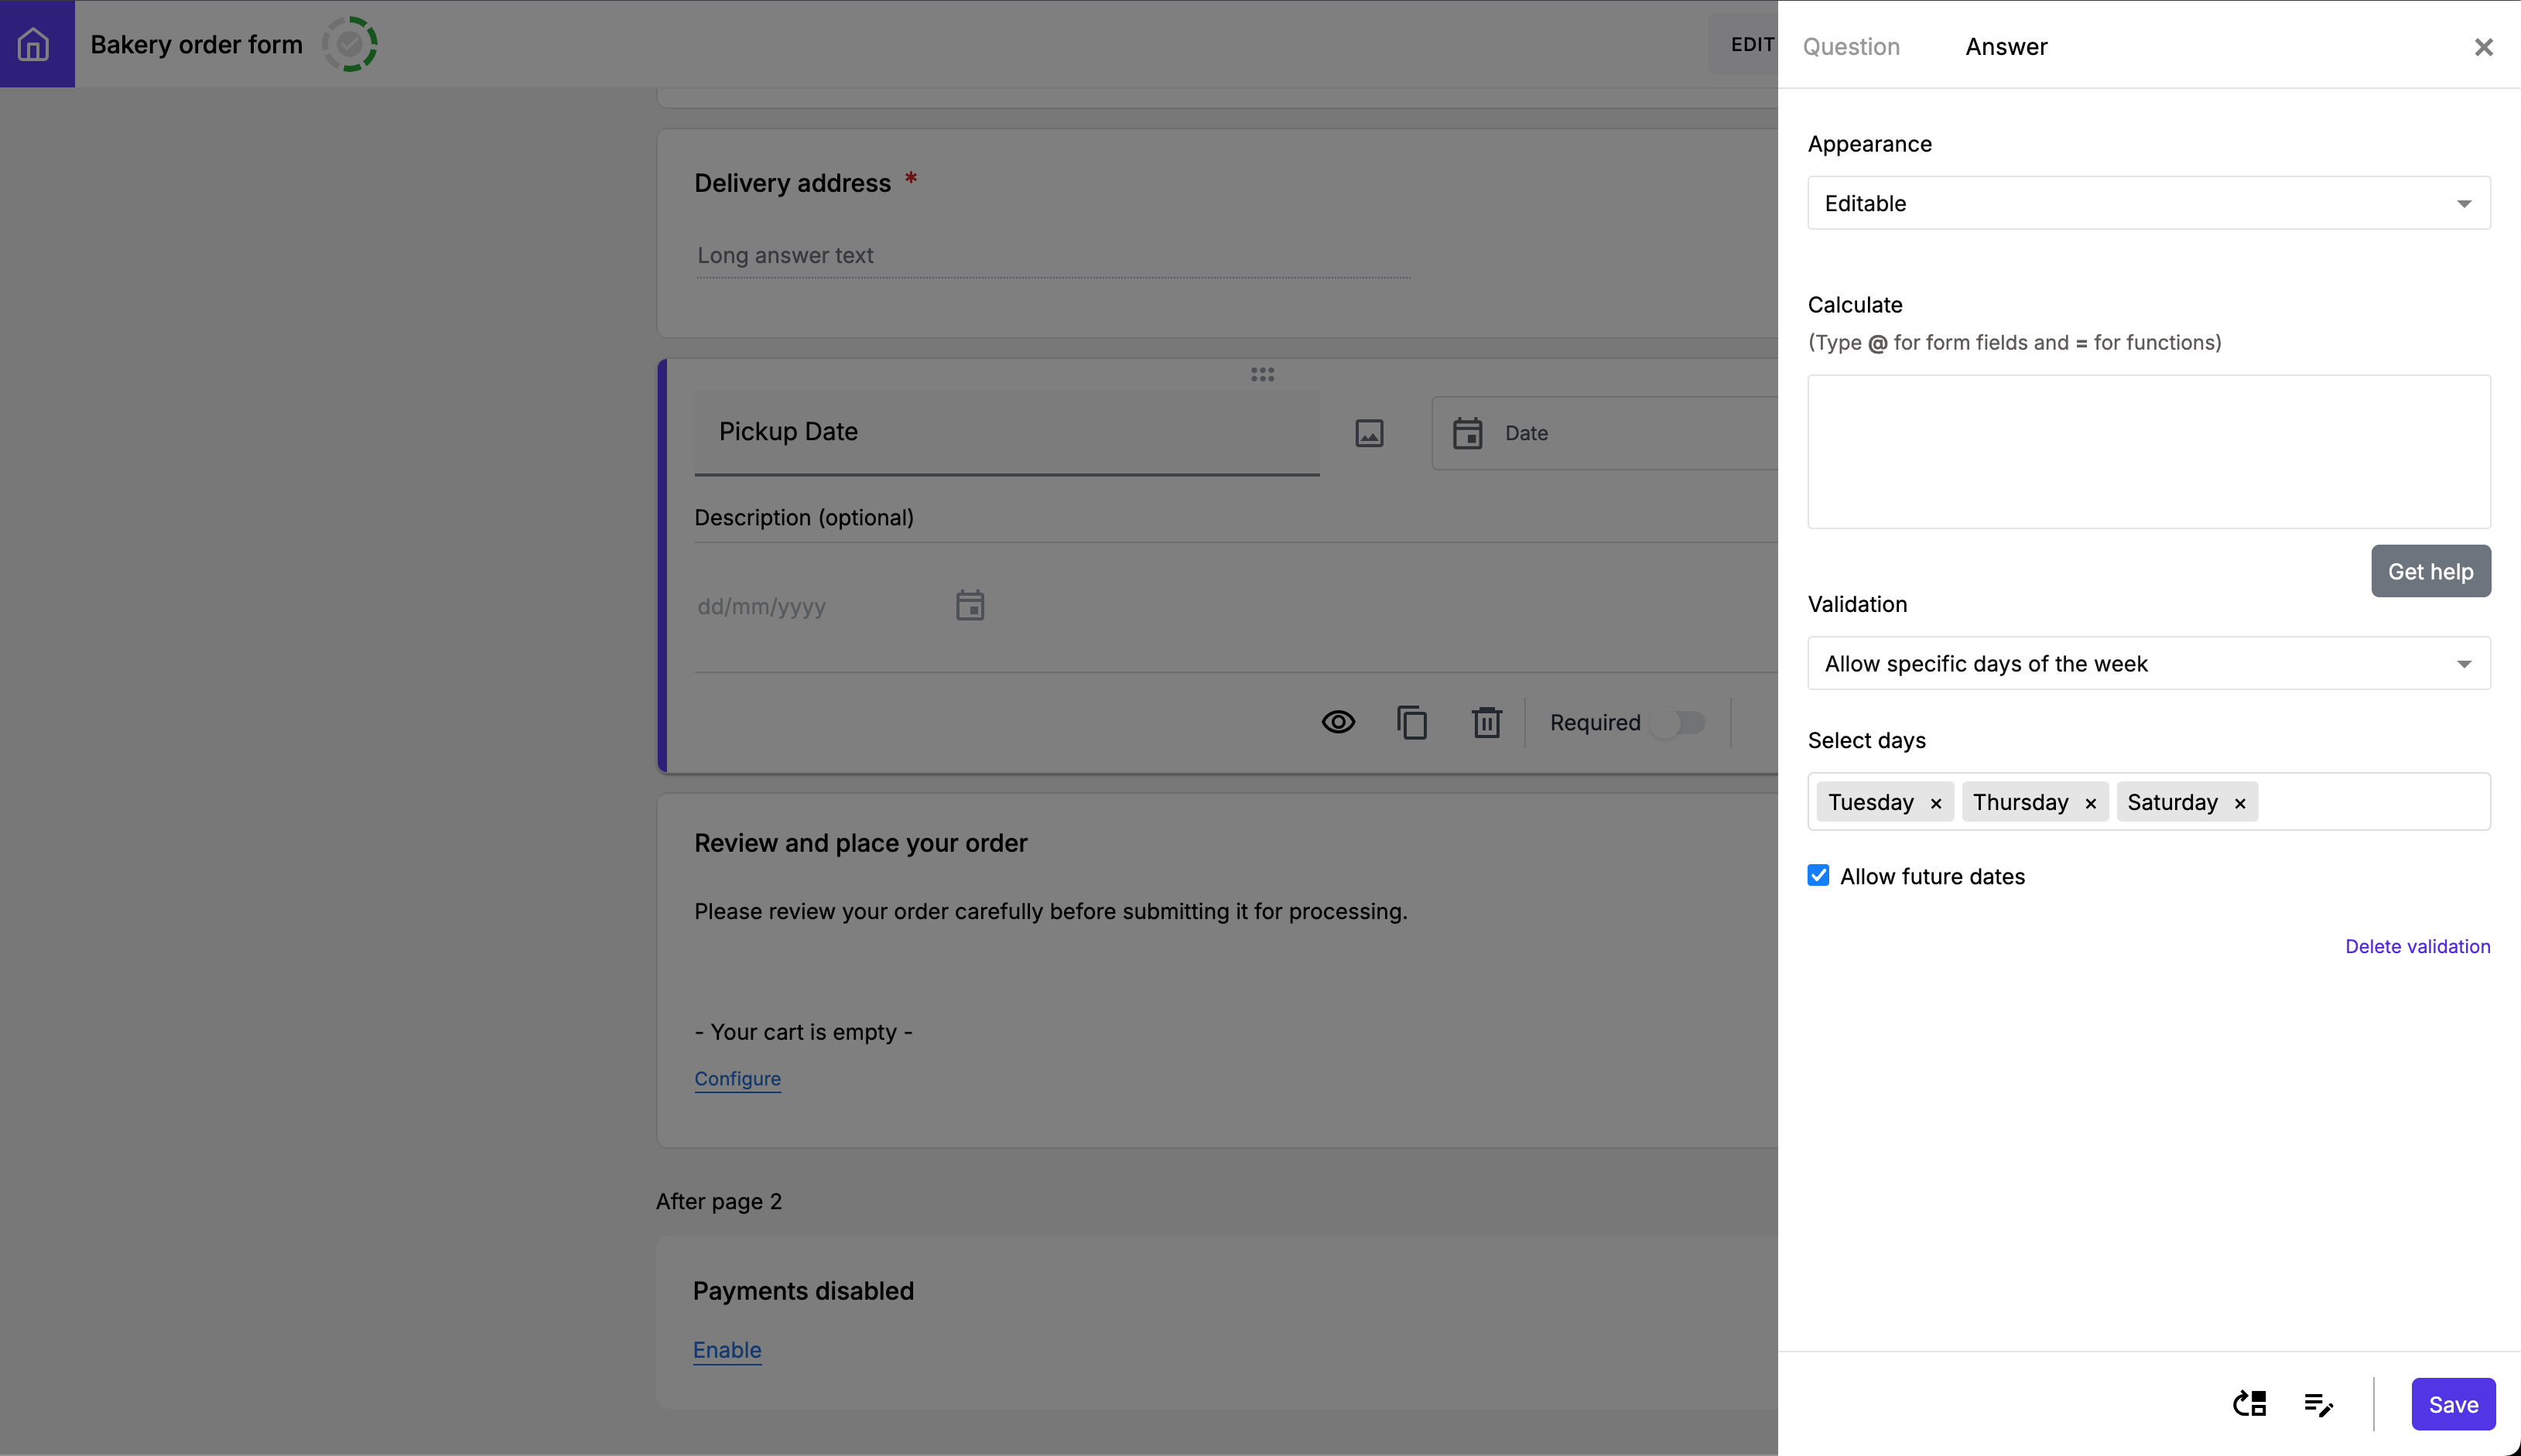The image size is (2521, 1456).
Task: Click the add image icon beside Pickup Date
Action: coord(1369,433)
